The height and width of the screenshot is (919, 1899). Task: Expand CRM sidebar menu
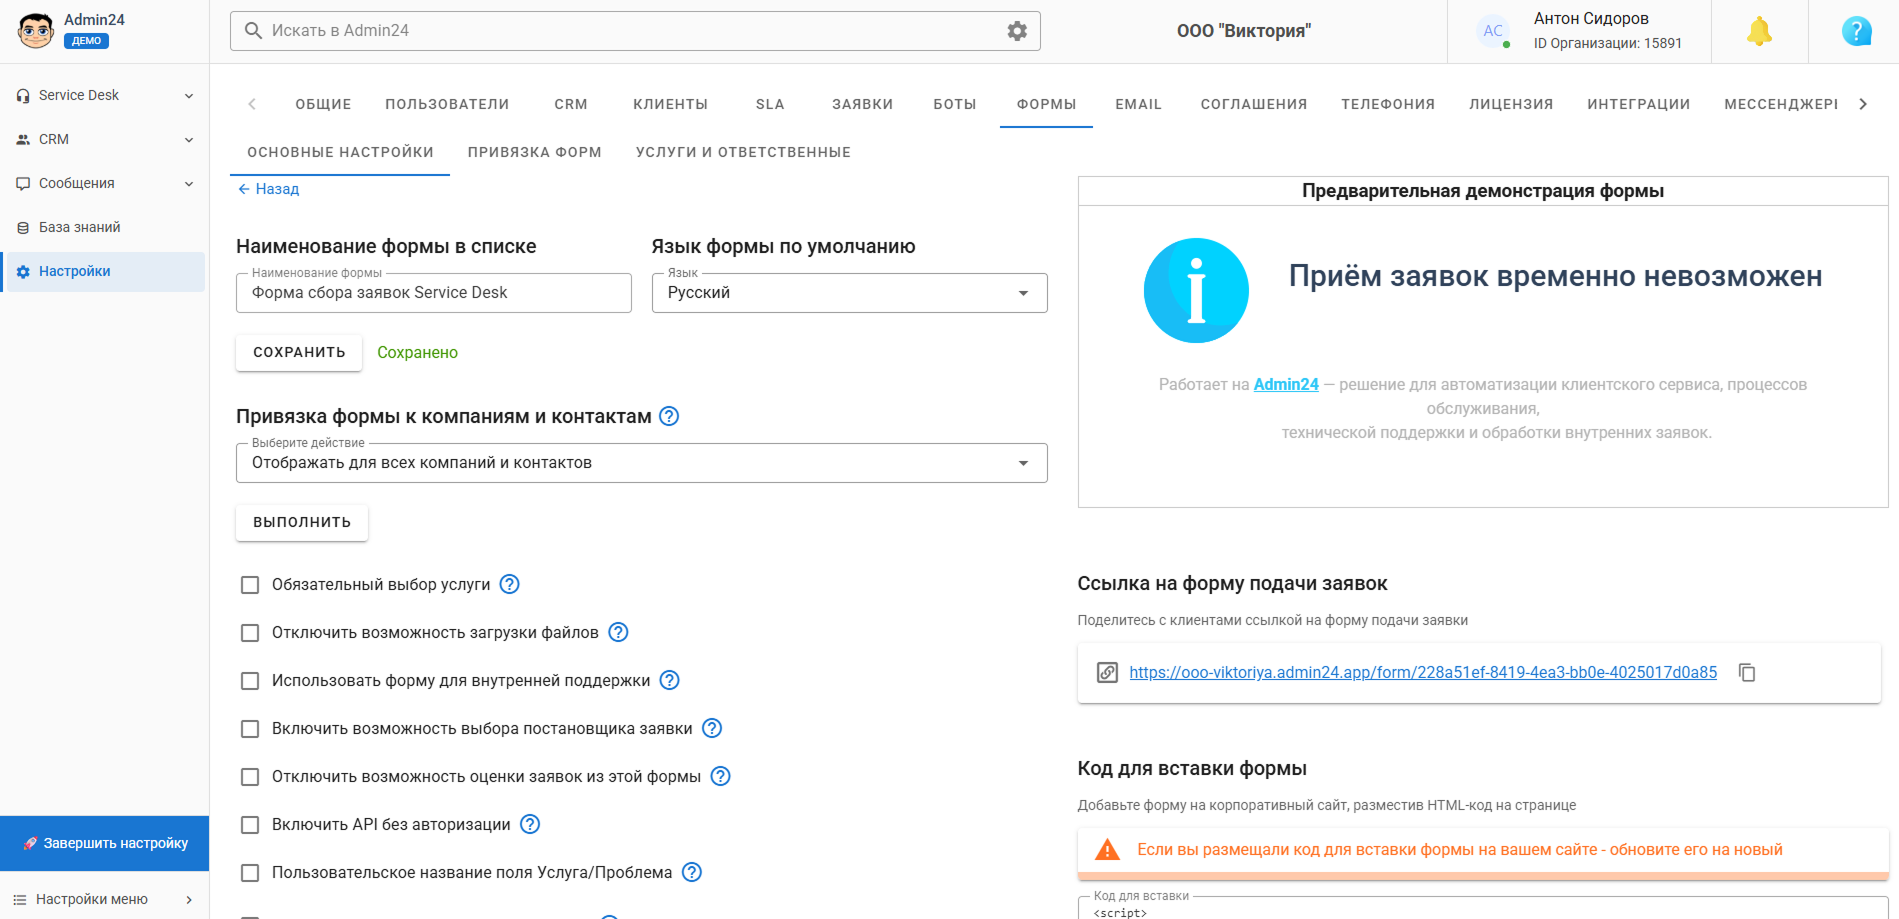click(x=104, y=140)
